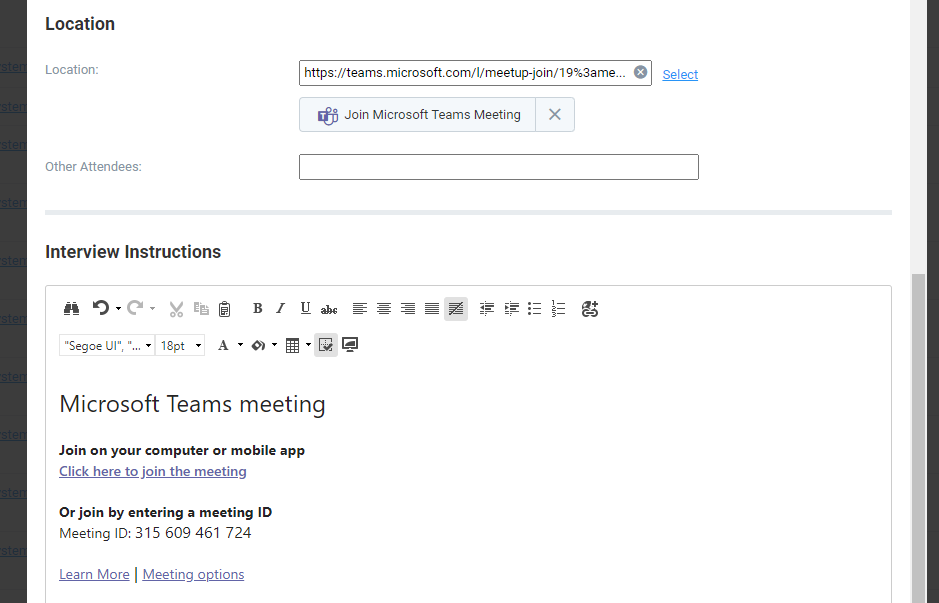The width and height of the screenshot is (939, 603).
Task: Switch editor to full screen mode
Action: (350, 345)
